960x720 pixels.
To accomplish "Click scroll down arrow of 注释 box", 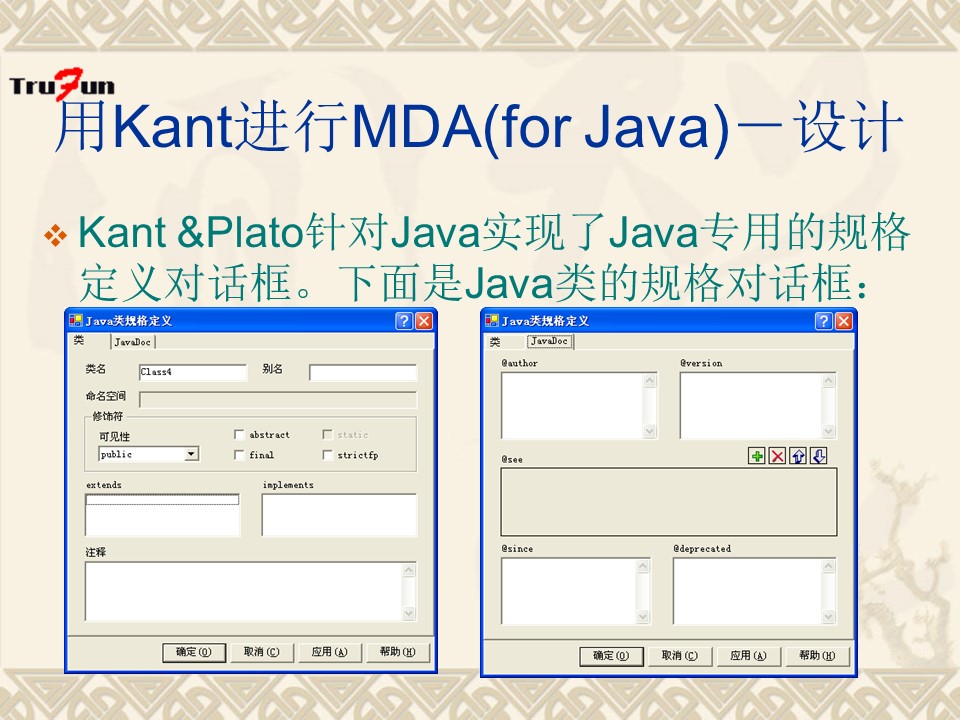I will click(x=409, y=614).
